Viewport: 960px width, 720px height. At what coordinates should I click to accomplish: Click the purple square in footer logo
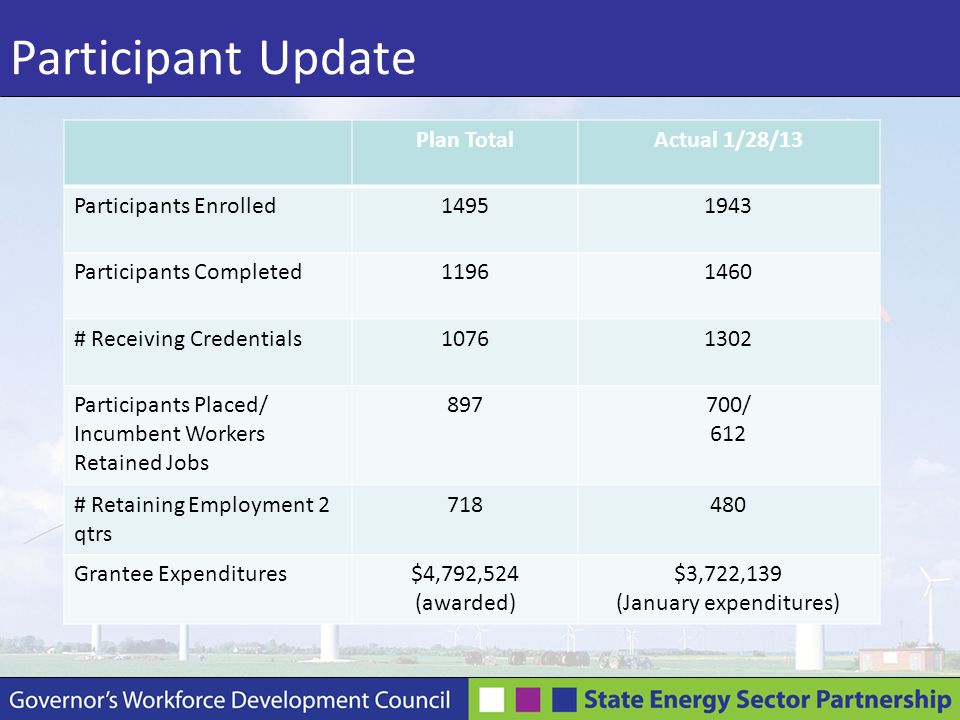pos(528,700)
